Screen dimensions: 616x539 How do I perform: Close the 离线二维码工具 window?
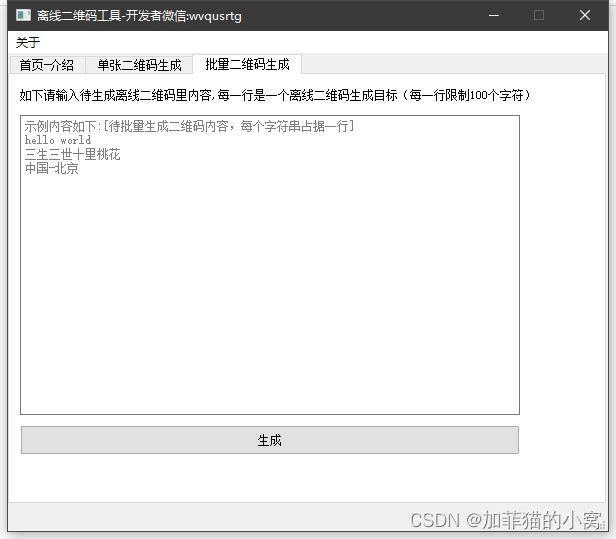[x=585, y=15]
